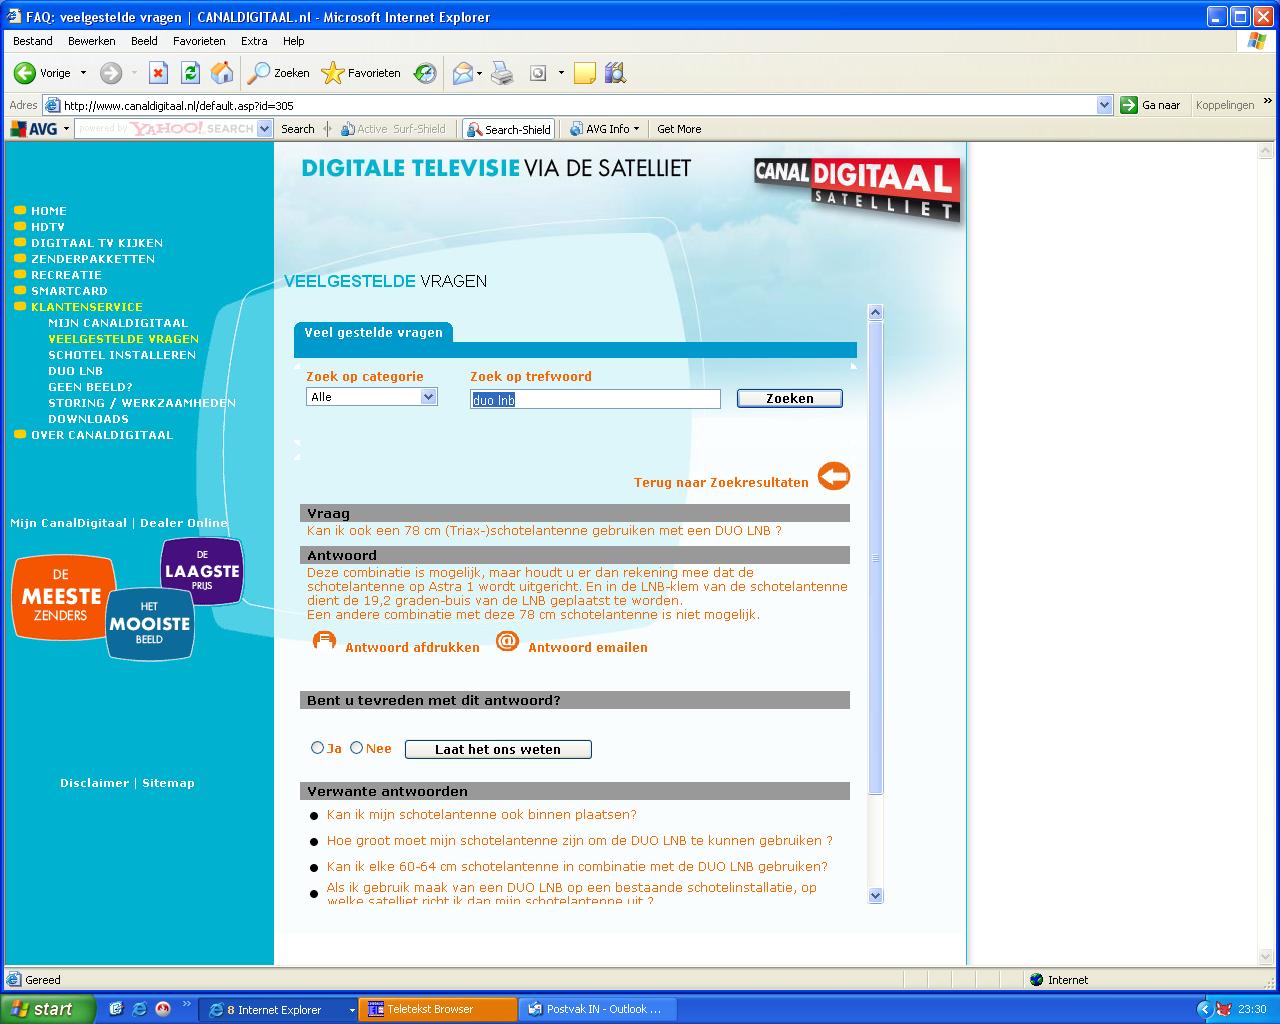
Task: Expand the AVG logo dropdown arrow
Action: click(66, 129)
